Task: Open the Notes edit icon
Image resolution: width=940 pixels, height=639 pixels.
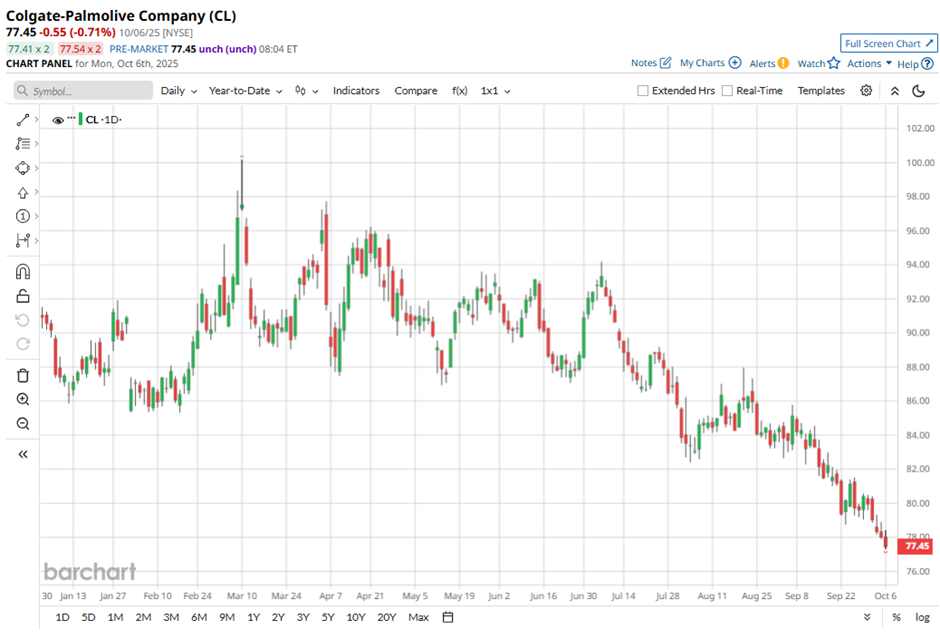Action: pos(665,63)
